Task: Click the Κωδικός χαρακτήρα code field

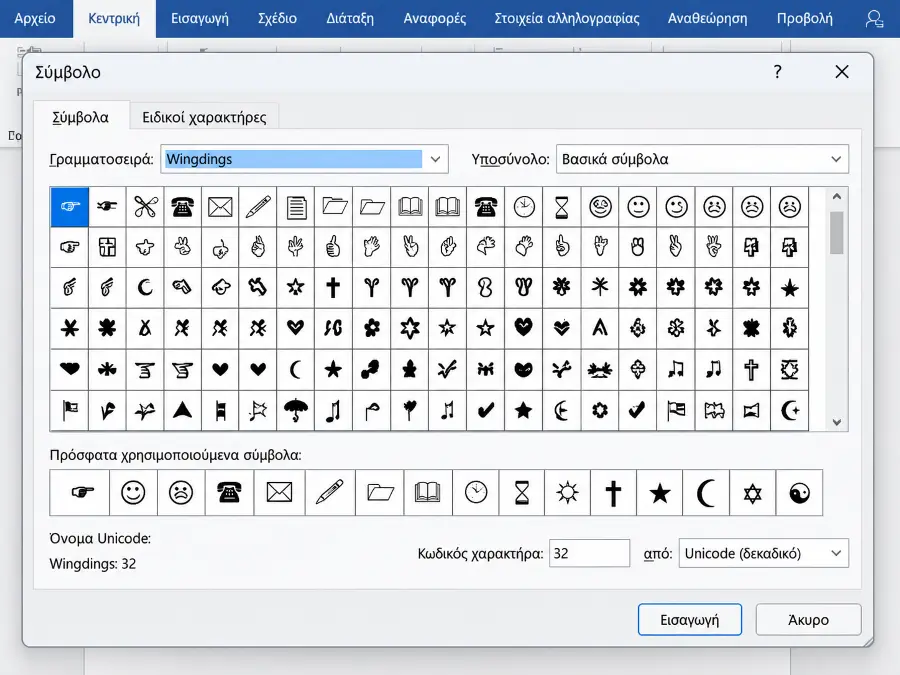Action: [589, 553]
